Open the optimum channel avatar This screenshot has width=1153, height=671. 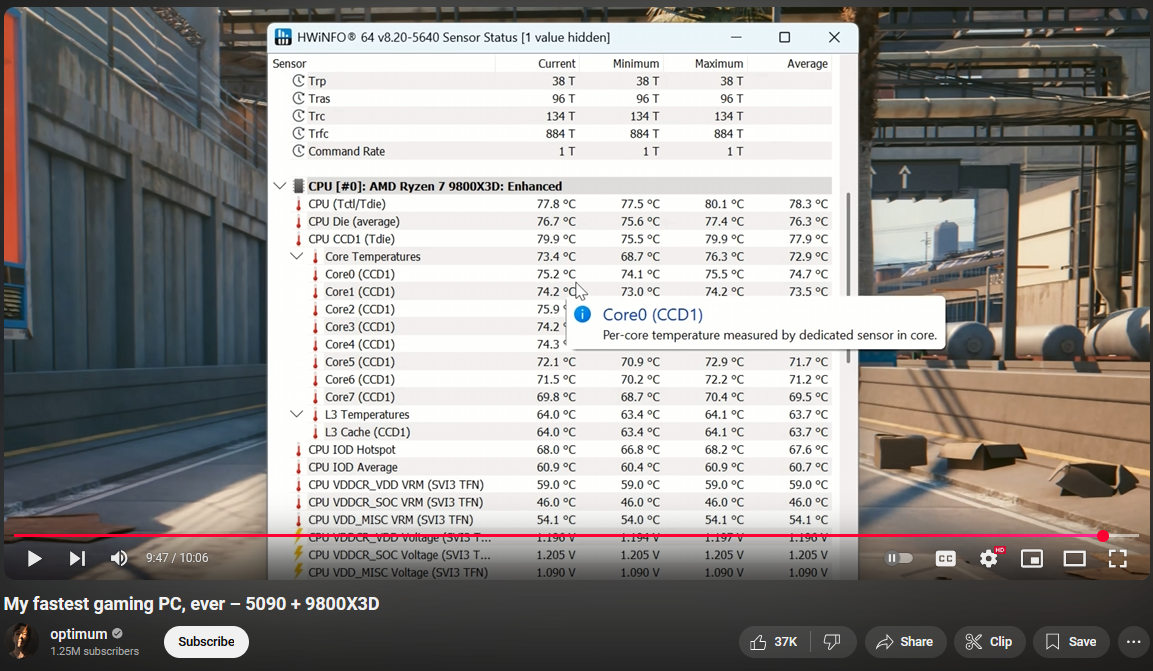(22, 642)
